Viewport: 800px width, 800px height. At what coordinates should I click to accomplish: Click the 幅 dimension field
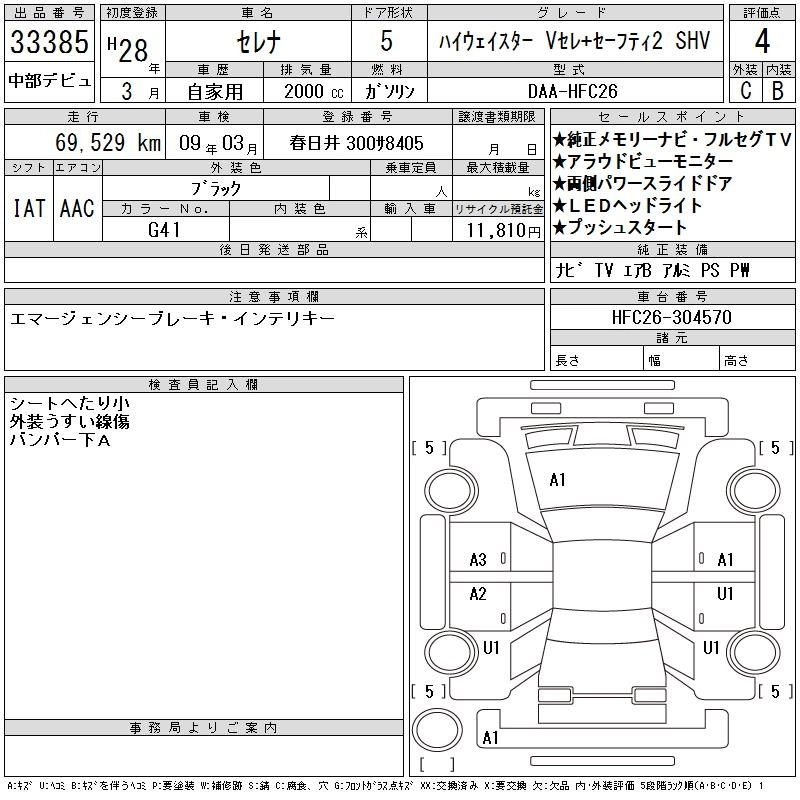point(682,360)
